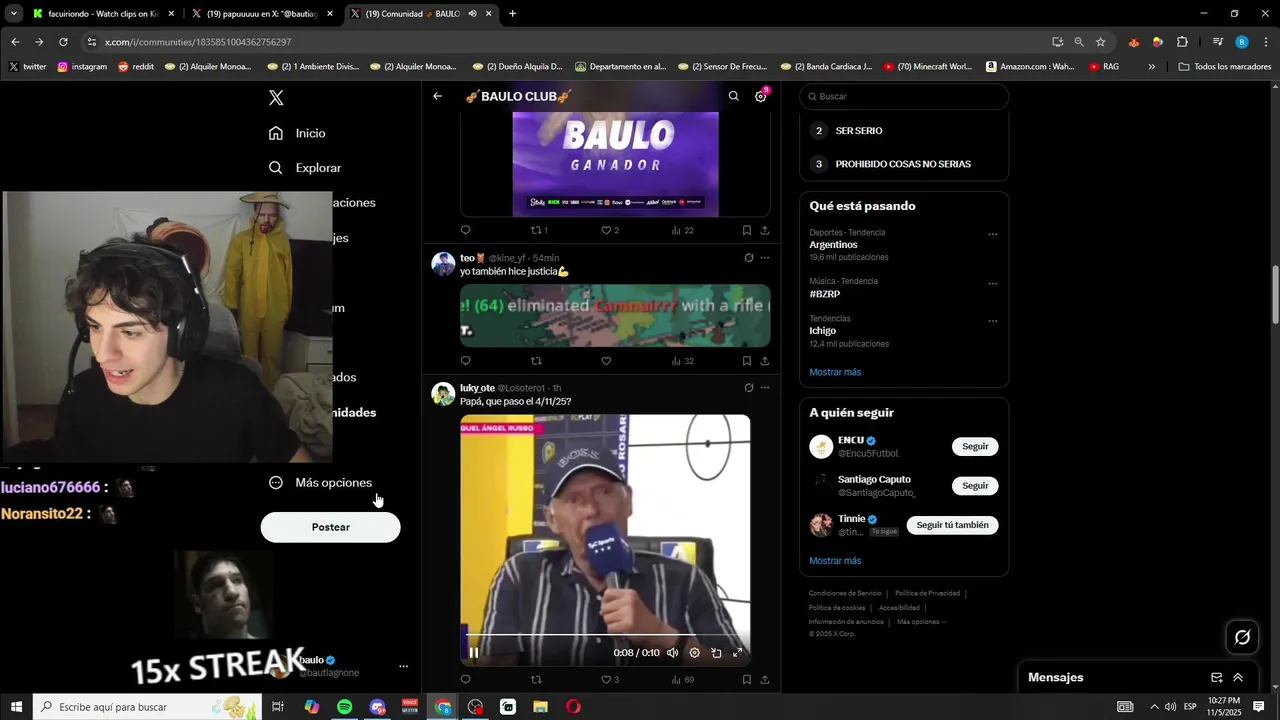Share the BAULO GANADOR post
Image resolution: width=1280 pixels, height=720 pixels.
(765, 230)
